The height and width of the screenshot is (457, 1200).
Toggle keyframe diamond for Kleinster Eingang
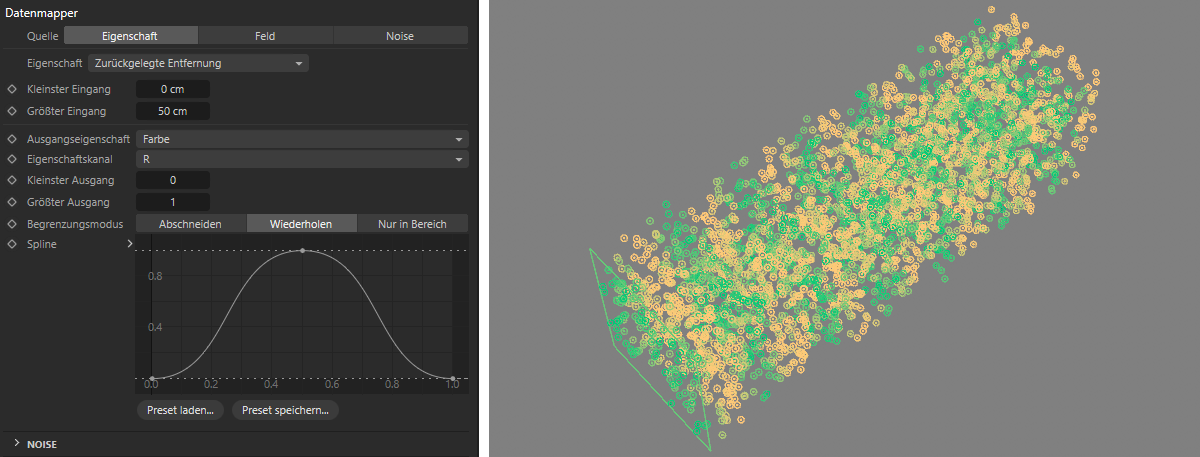coord(12,90)
